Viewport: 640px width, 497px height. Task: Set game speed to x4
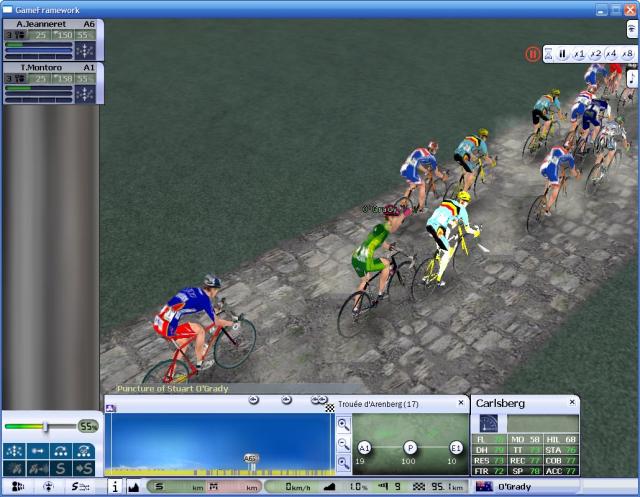[611, 54]
